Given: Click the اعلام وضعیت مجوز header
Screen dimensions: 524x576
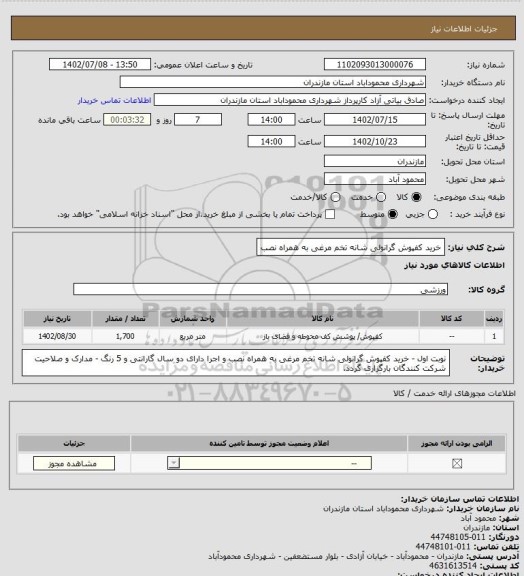Looking at the screenshot, I should 269,443.
